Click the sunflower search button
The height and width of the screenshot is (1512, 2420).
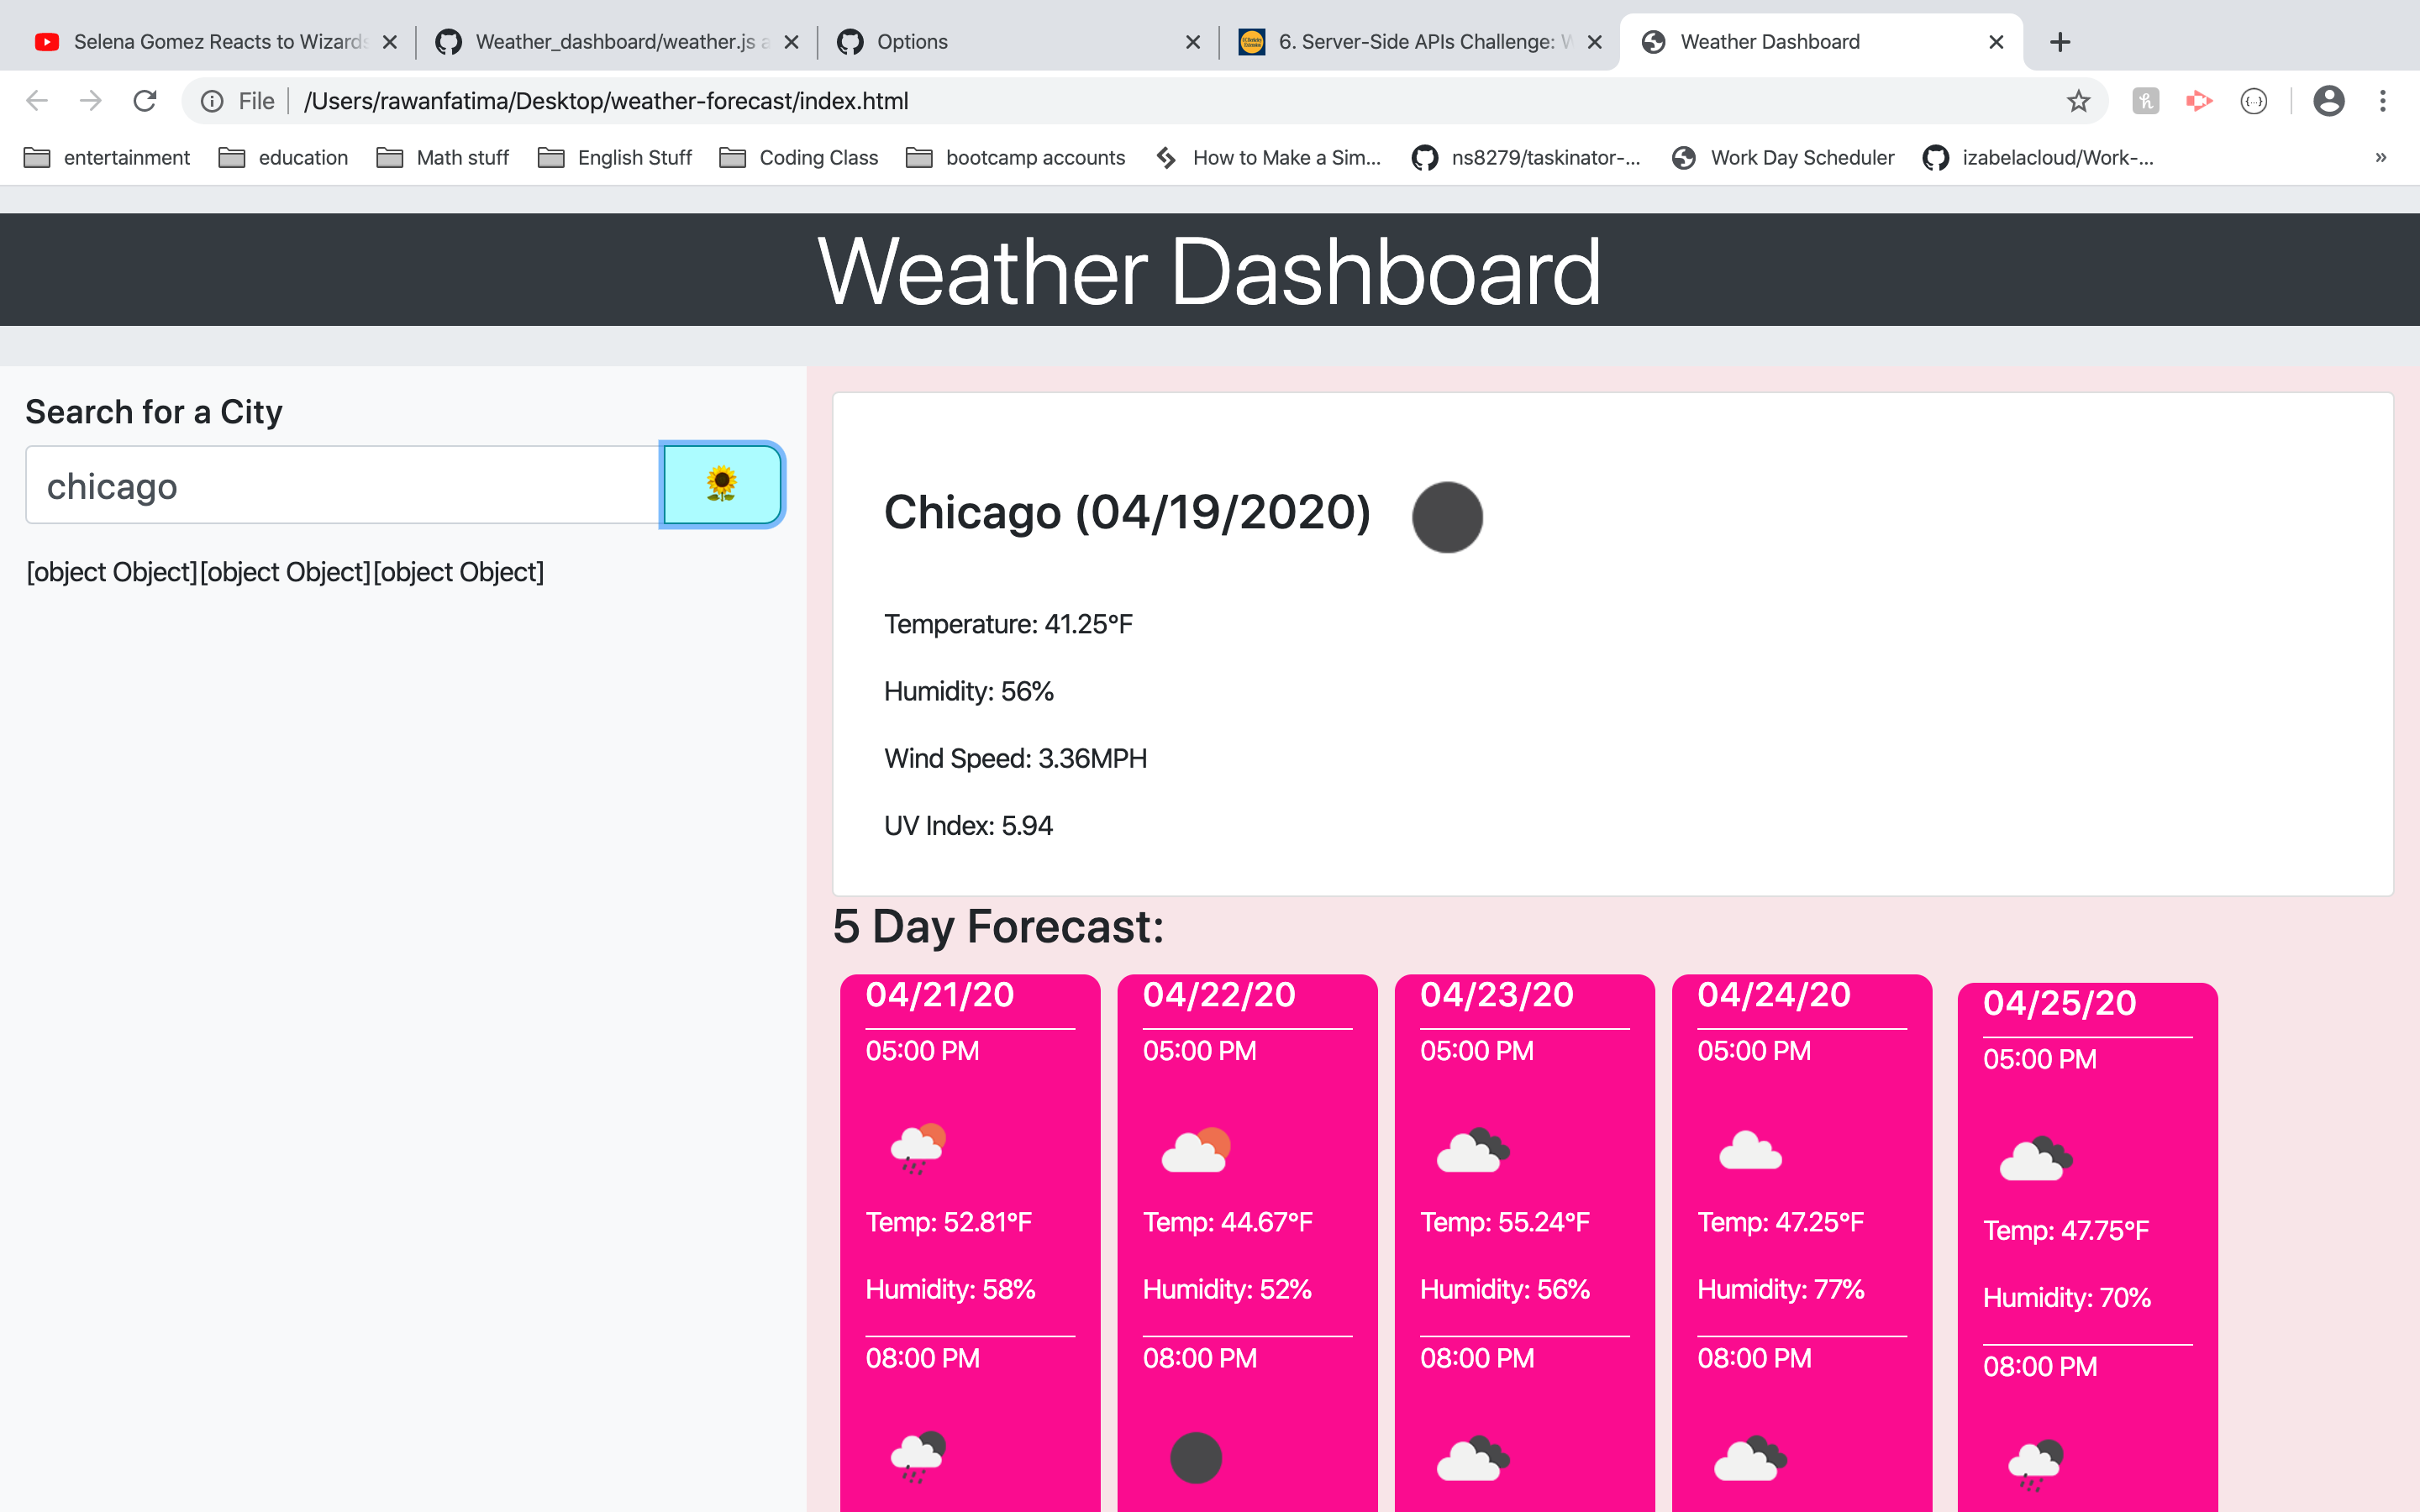(721, 484)
